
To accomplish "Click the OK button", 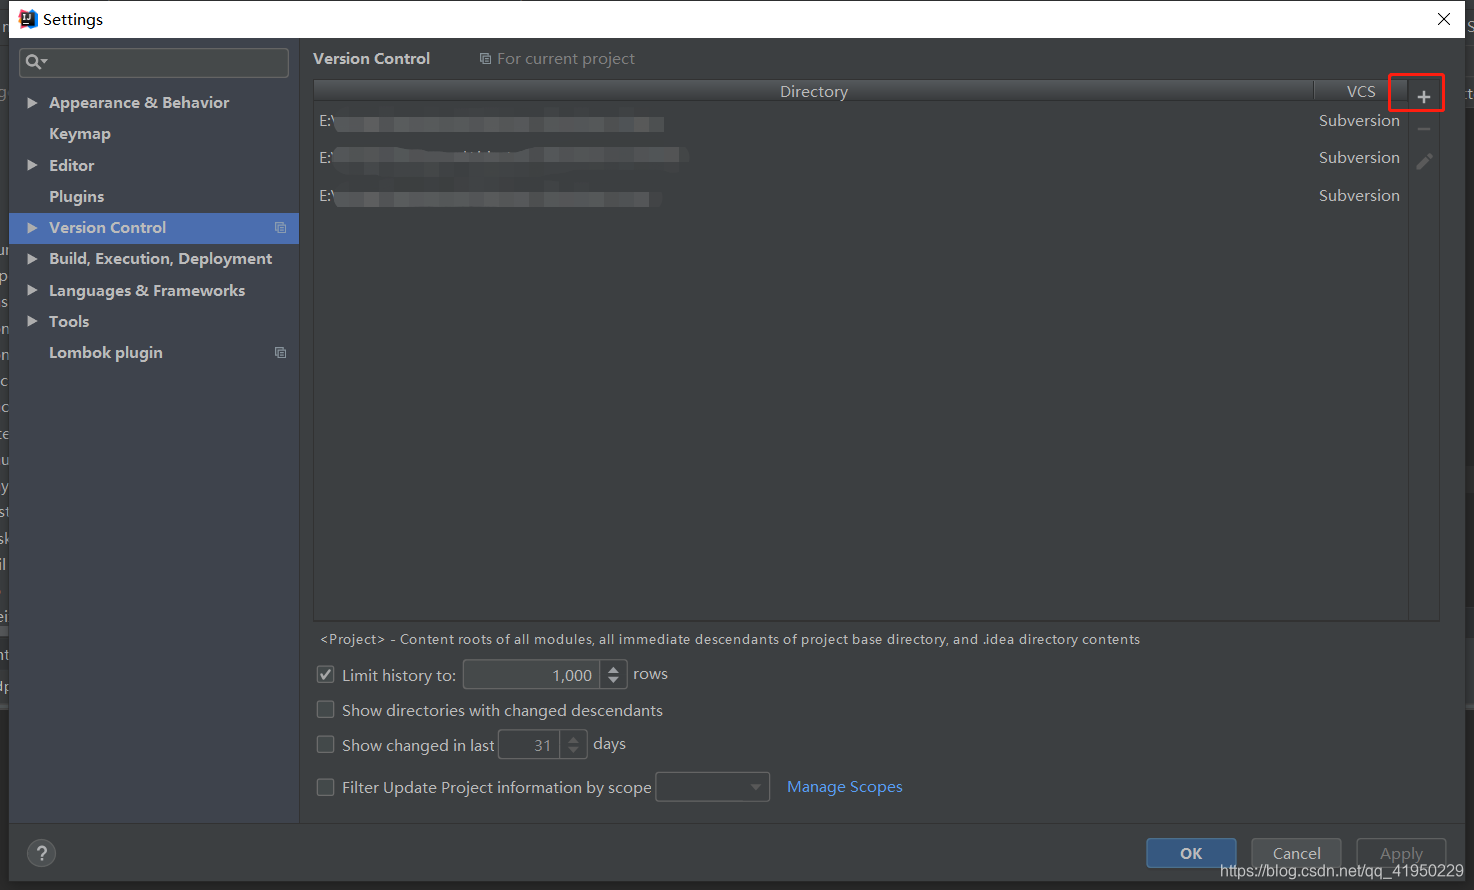I will click(x=1191, y=853).
